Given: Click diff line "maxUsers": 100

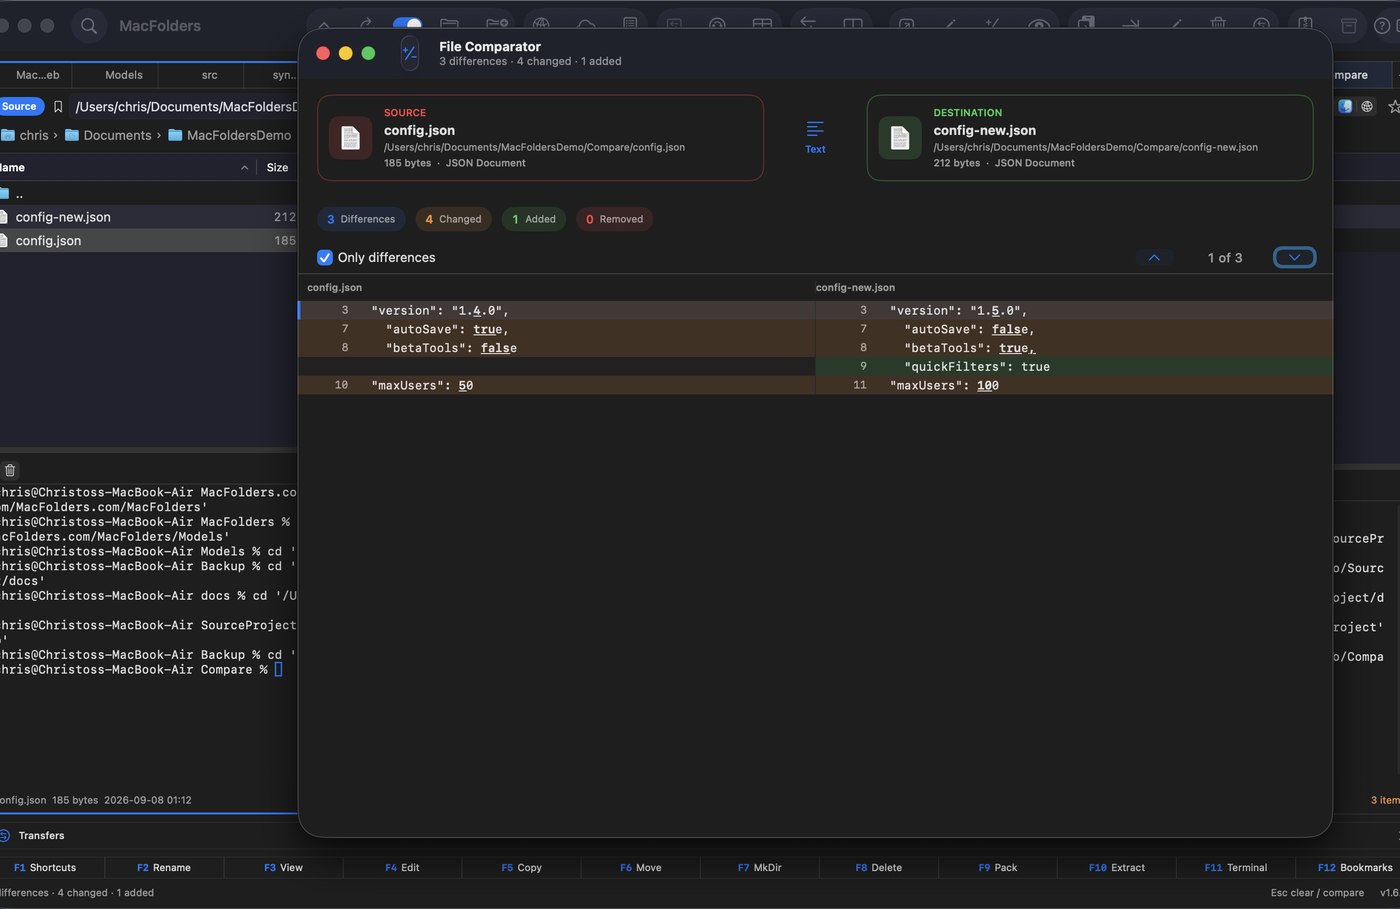Looking at the screenshot, I should pyautogui.click(x=1074, y=385).
